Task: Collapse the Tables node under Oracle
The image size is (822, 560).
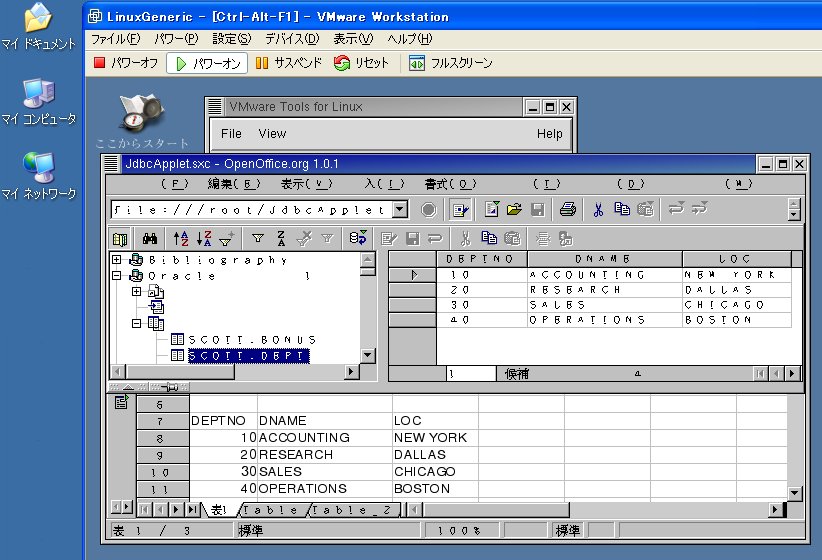Action: tap(136, 324)
